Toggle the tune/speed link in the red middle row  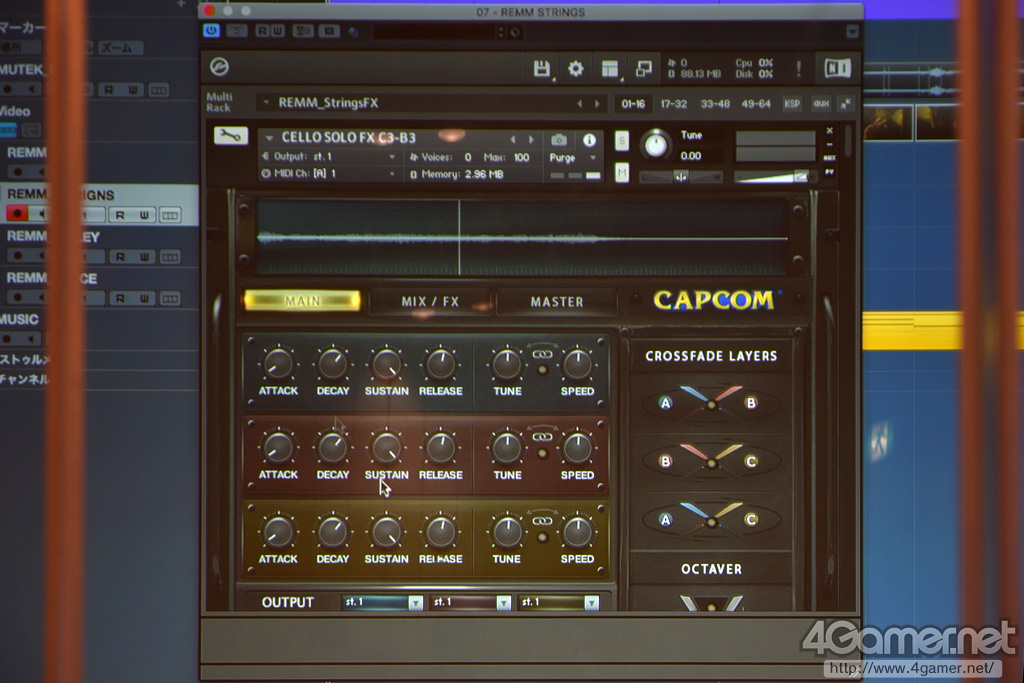pos(542,437)
